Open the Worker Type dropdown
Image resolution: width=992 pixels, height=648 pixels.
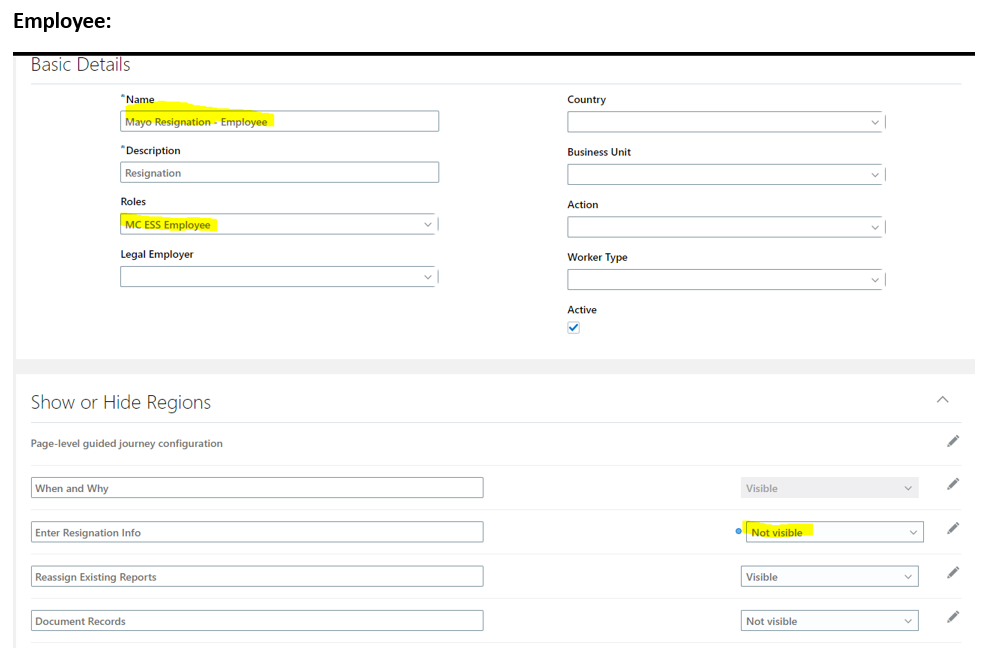(x=725, y=279)
